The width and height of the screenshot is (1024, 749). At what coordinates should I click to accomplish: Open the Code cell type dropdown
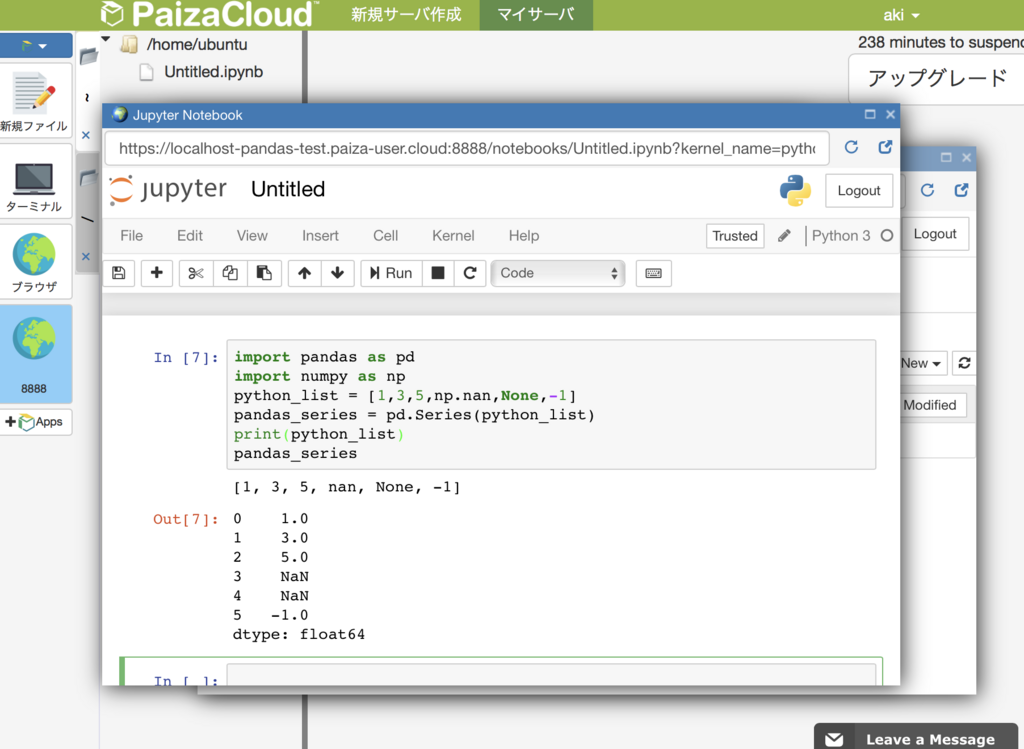(x=558, y=273)
